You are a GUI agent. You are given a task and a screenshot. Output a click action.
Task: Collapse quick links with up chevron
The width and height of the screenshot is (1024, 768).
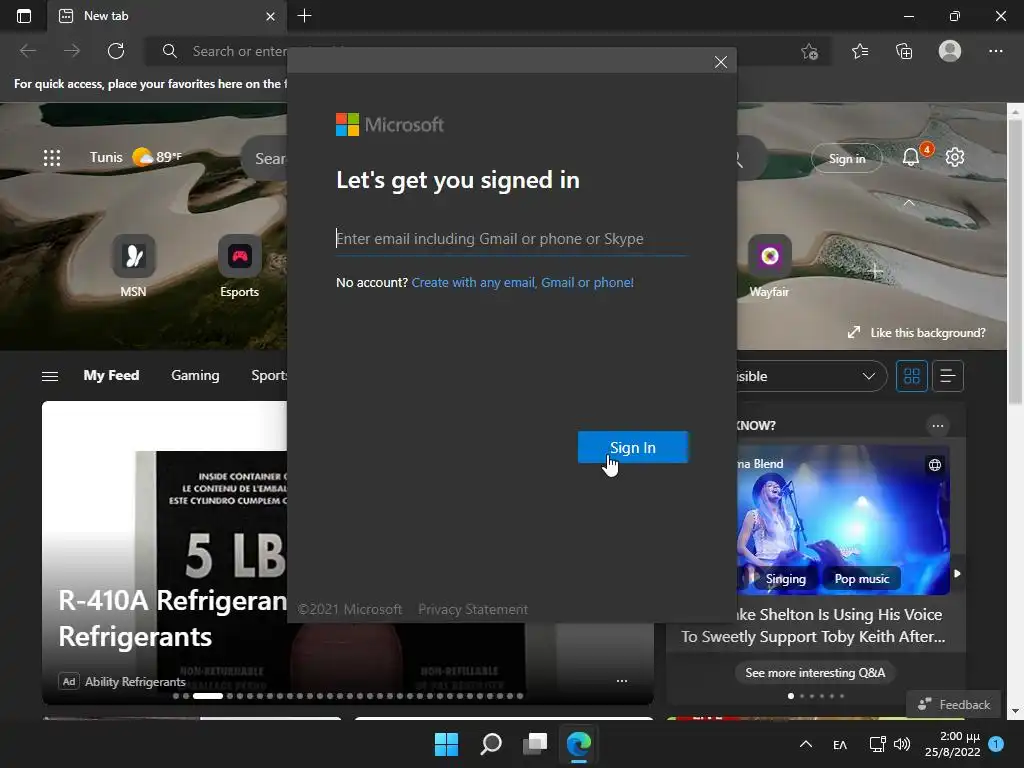pyautogui.click(x=908, y=203)
